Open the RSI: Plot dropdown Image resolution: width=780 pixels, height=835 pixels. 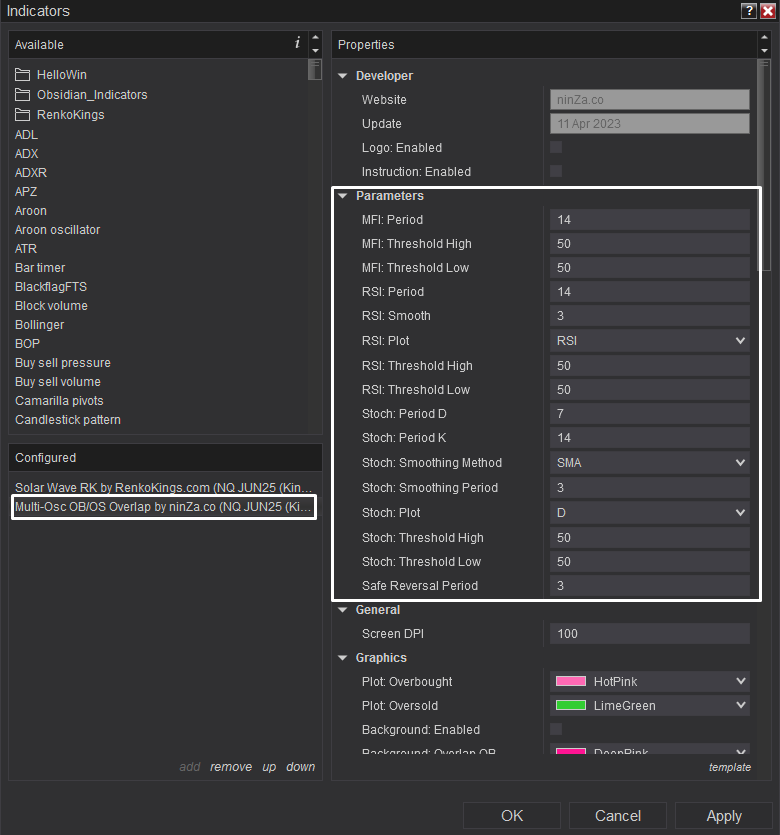(x=650, y=340)
